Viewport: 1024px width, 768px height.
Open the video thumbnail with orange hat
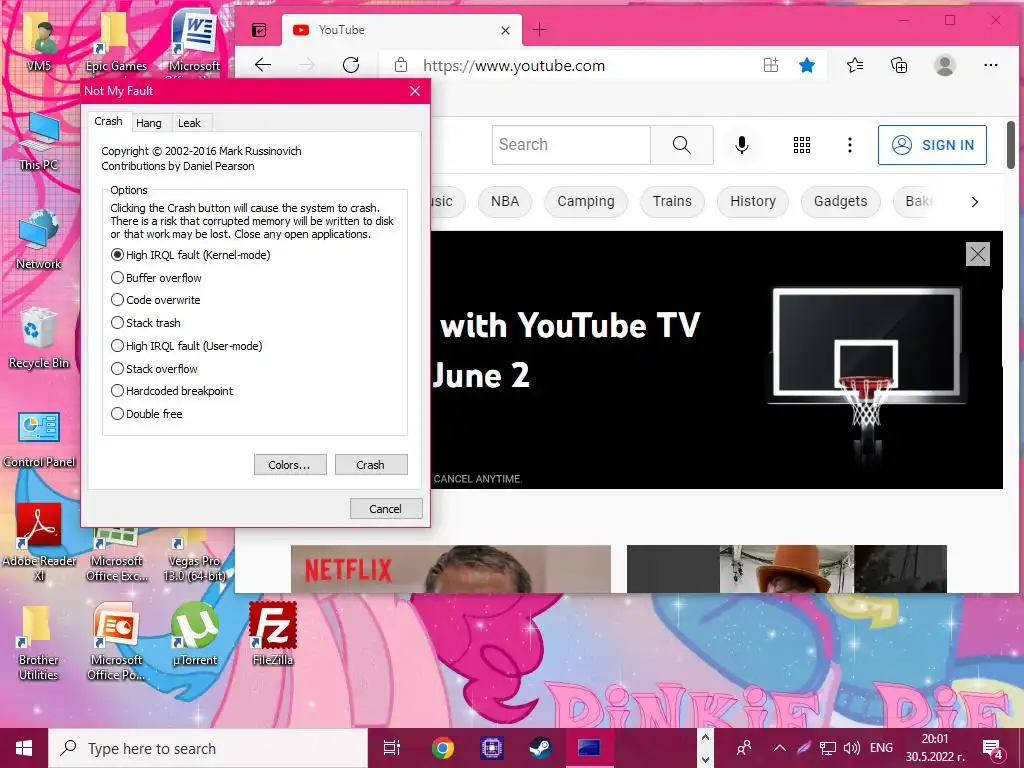(x=786, y=569)
